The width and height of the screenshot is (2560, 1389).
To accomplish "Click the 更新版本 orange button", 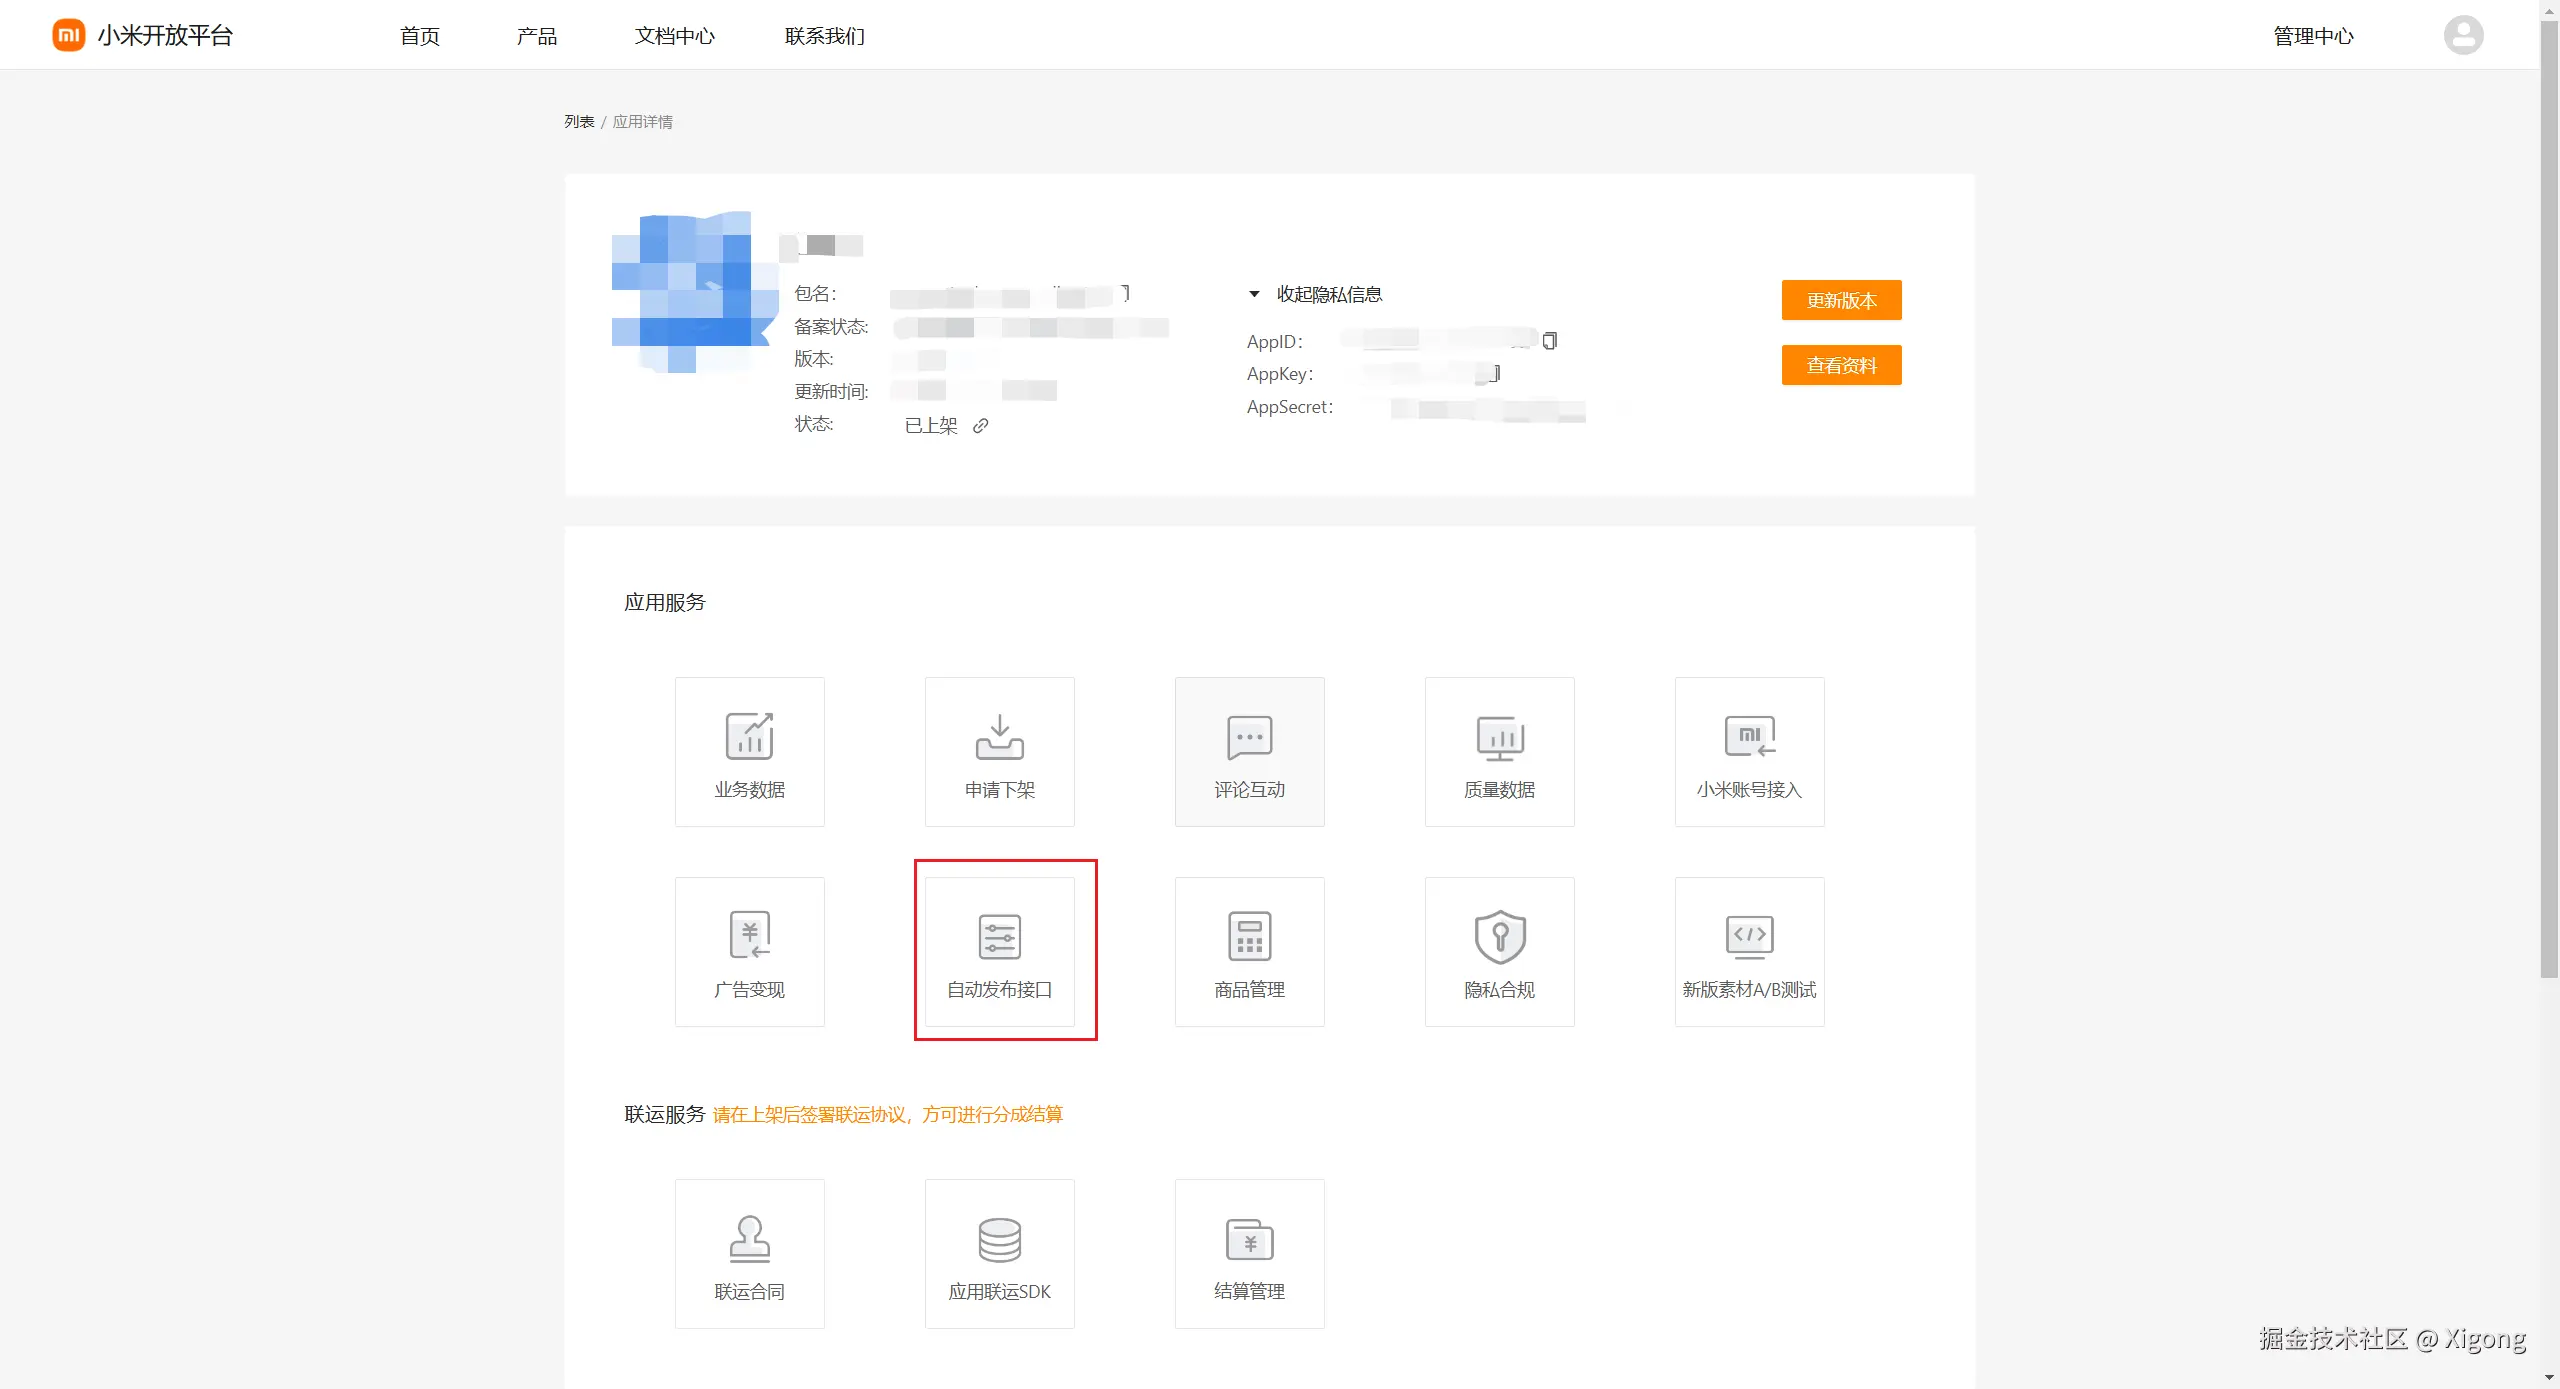I will tap(1841, 300).
